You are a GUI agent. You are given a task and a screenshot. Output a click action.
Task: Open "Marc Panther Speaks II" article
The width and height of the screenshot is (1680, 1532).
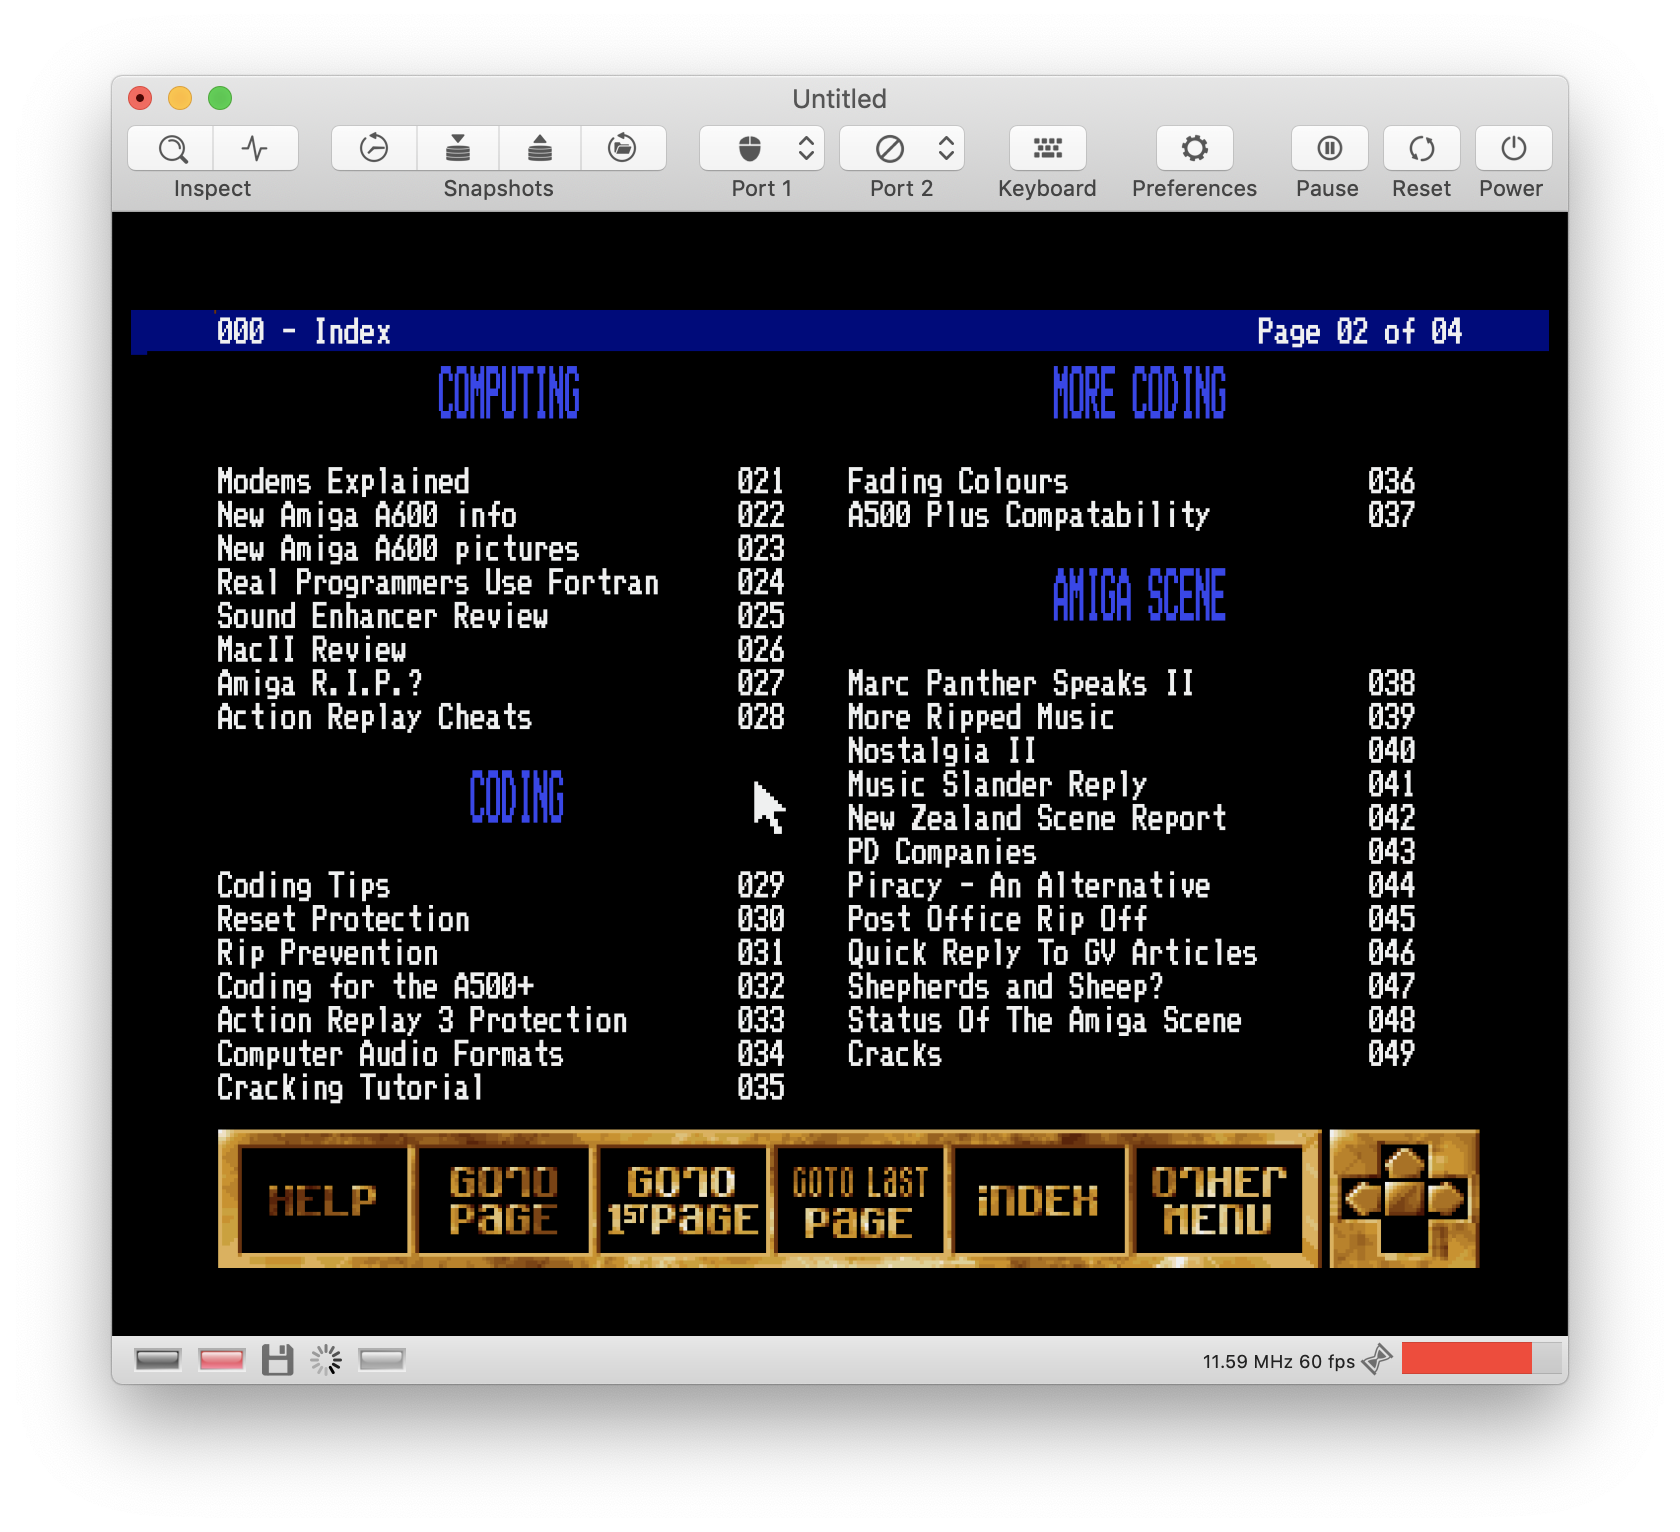click(1021, 684)
